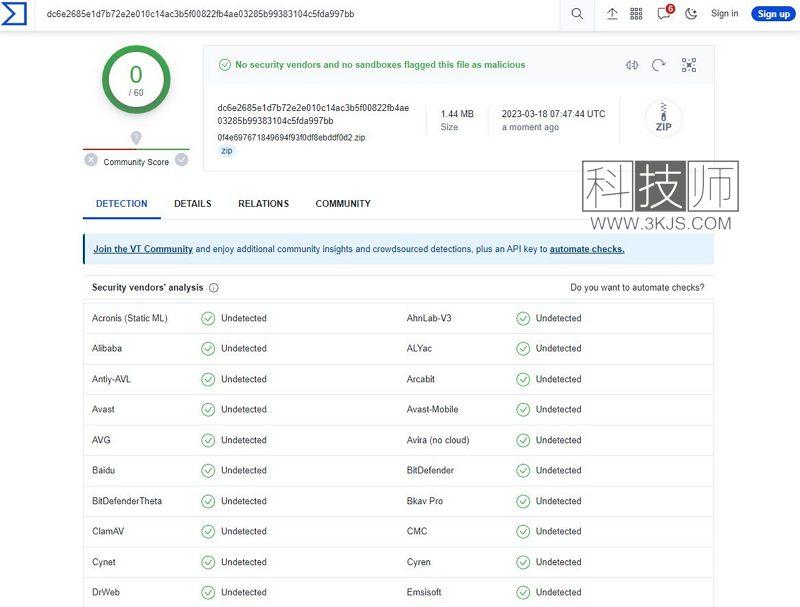Click the AhnLab-V3 undetected check icon
The image size is (800, 607).
(x=523, y=318)
